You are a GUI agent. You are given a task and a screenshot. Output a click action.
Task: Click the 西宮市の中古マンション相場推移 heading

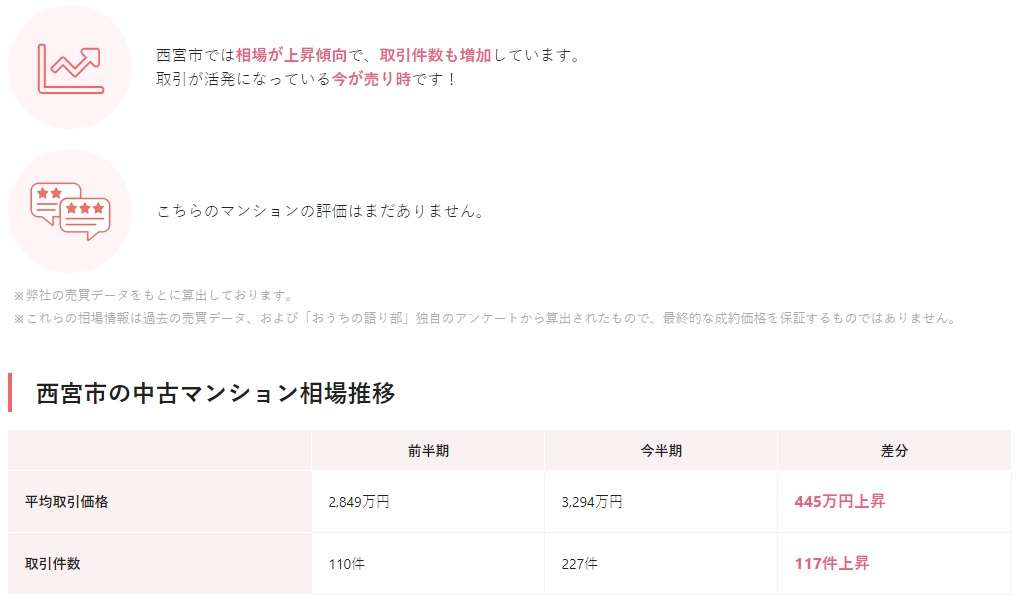[216, 393]
